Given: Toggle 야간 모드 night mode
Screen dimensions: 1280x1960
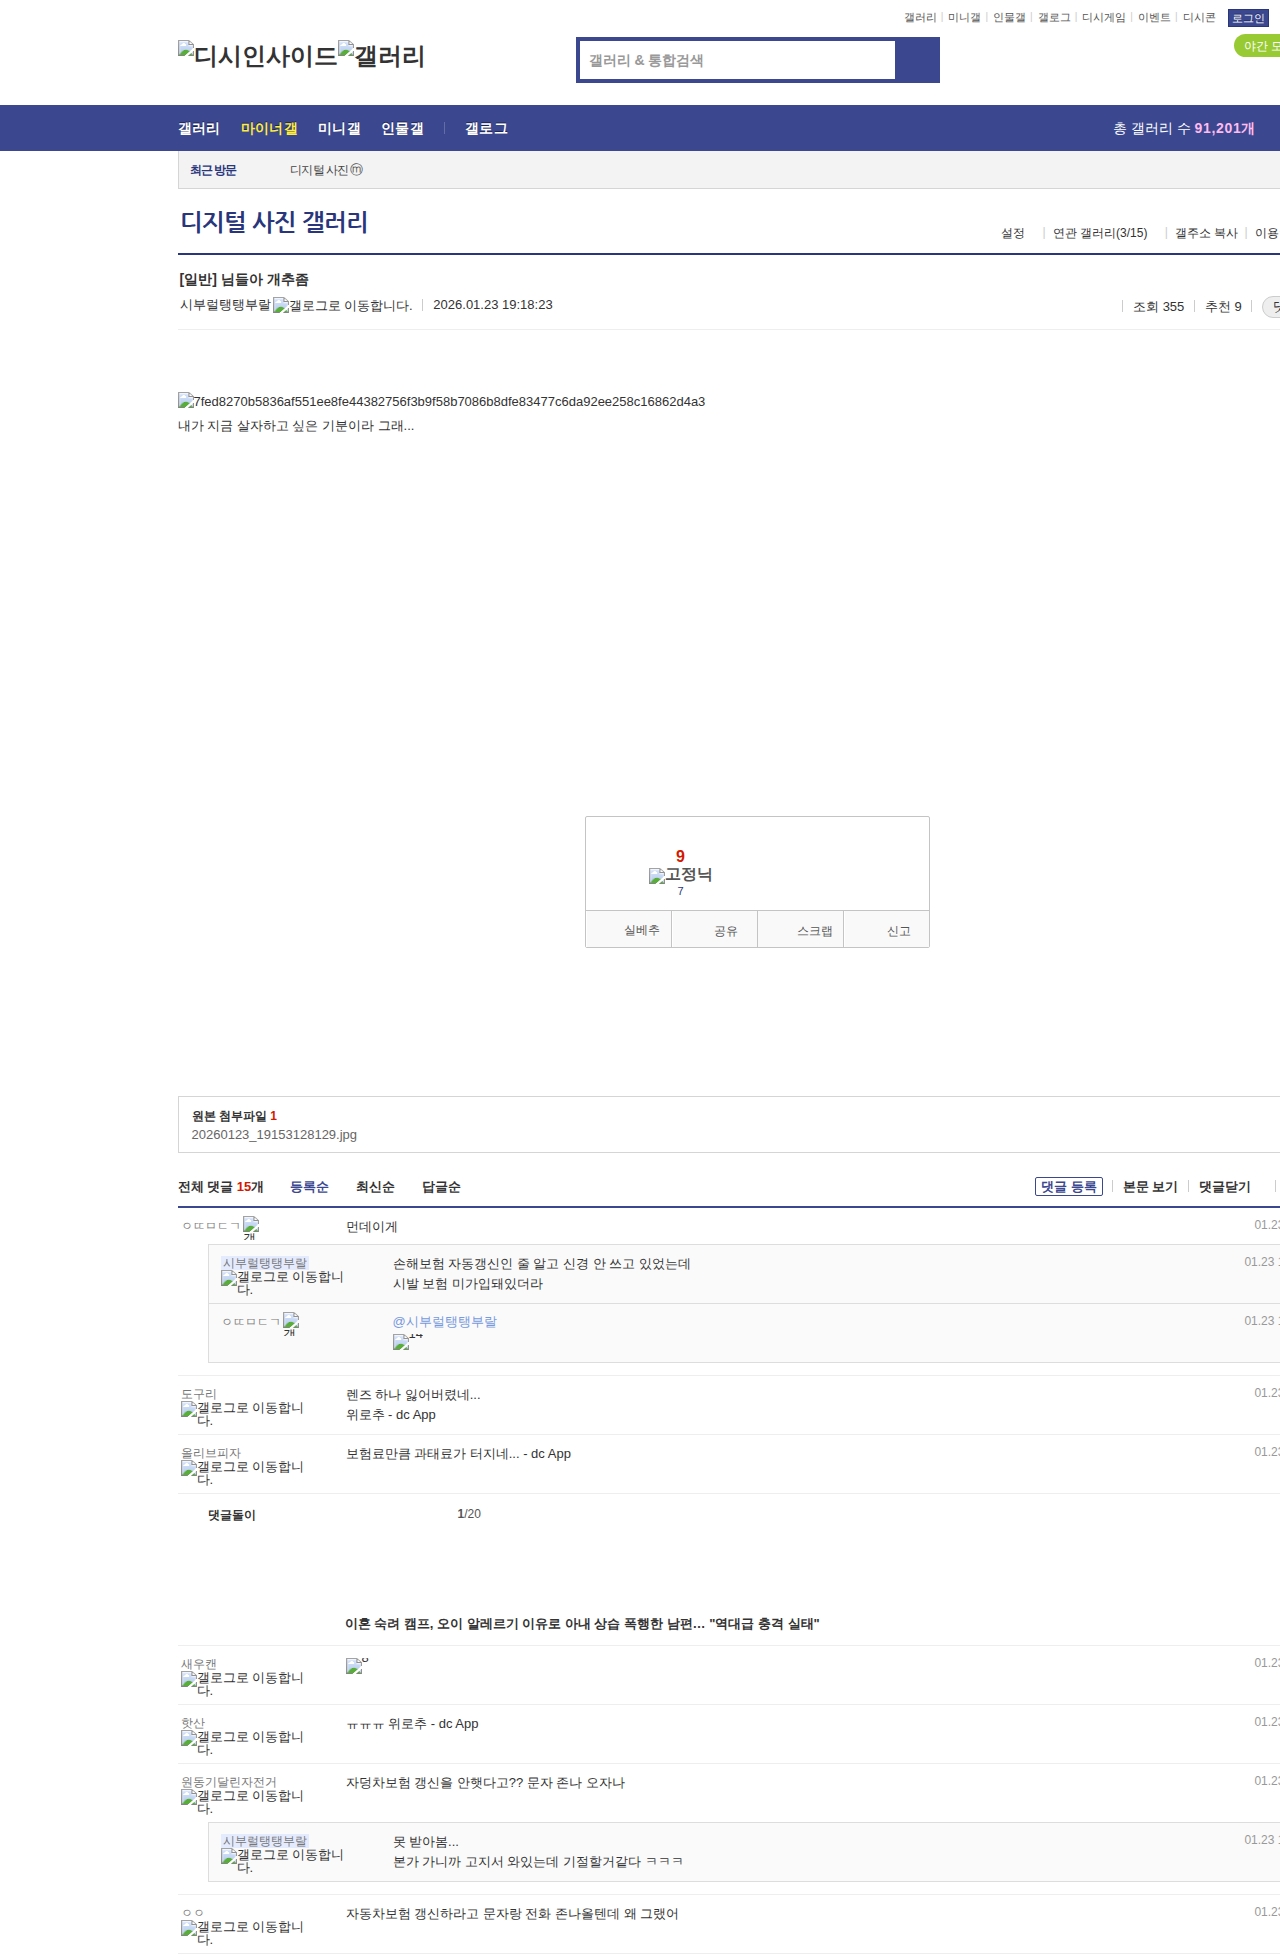Looking at the screenshot, I should (1258, 46).
